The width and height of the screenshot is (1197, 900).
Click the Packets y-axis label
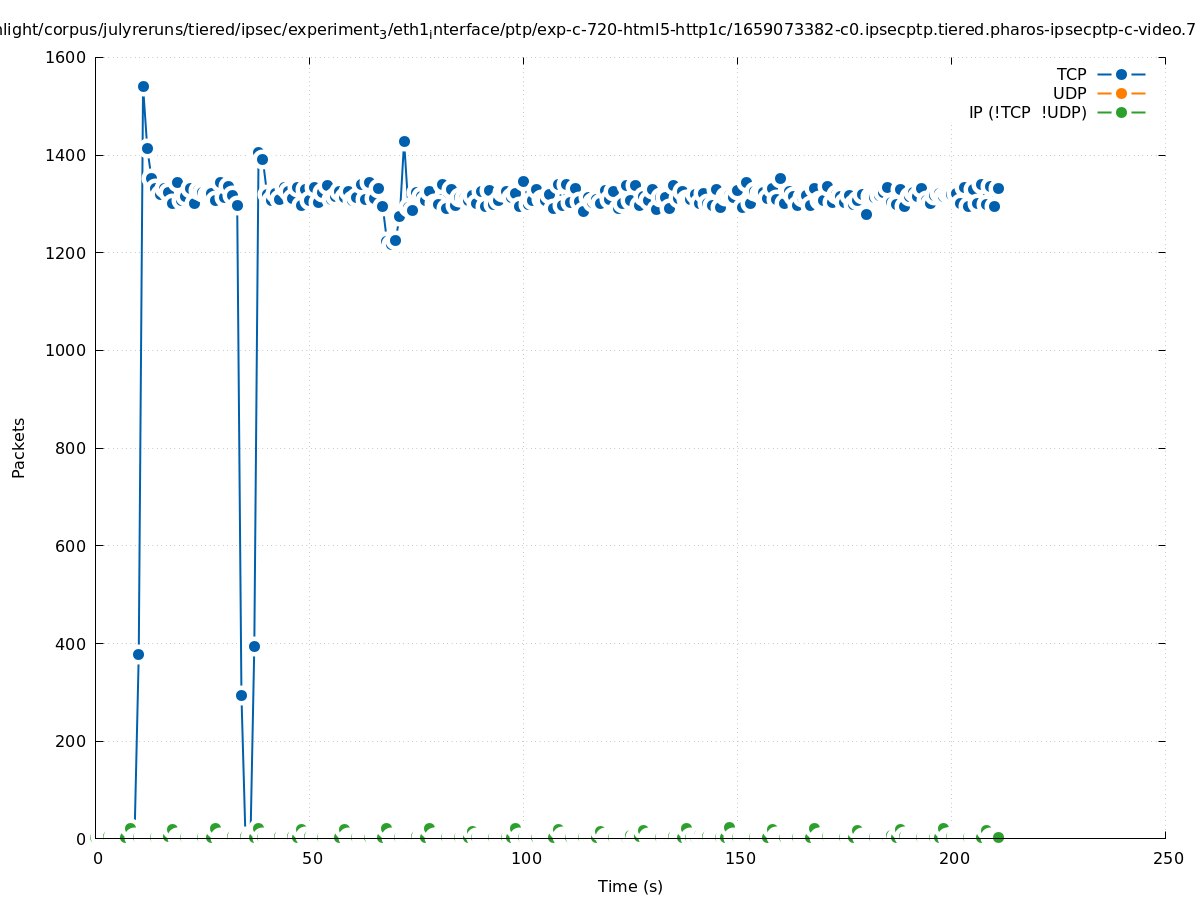pyautogui.click(x=19, y=447)
